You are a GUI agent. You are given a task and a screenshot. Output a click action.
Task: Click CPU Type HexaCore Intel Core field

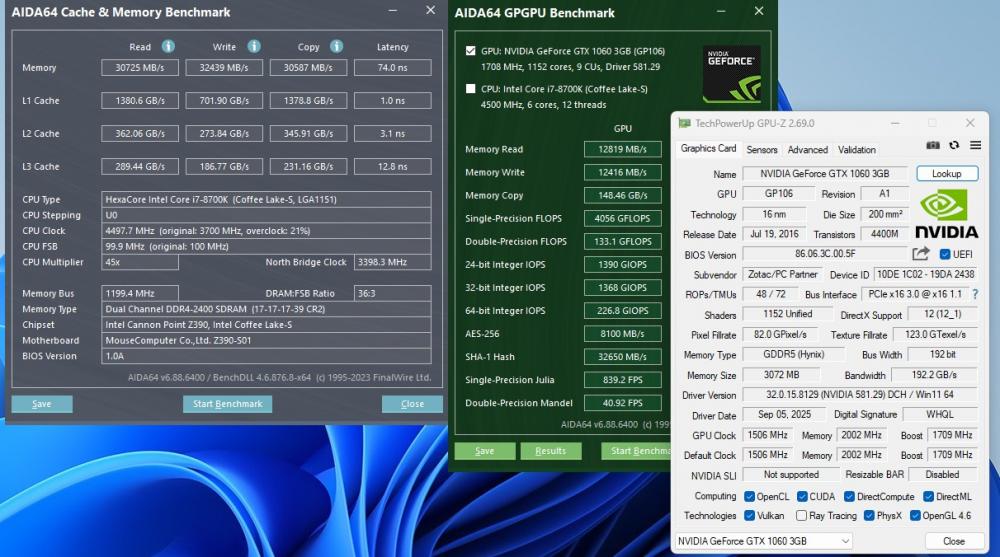[x=266, y=199]
